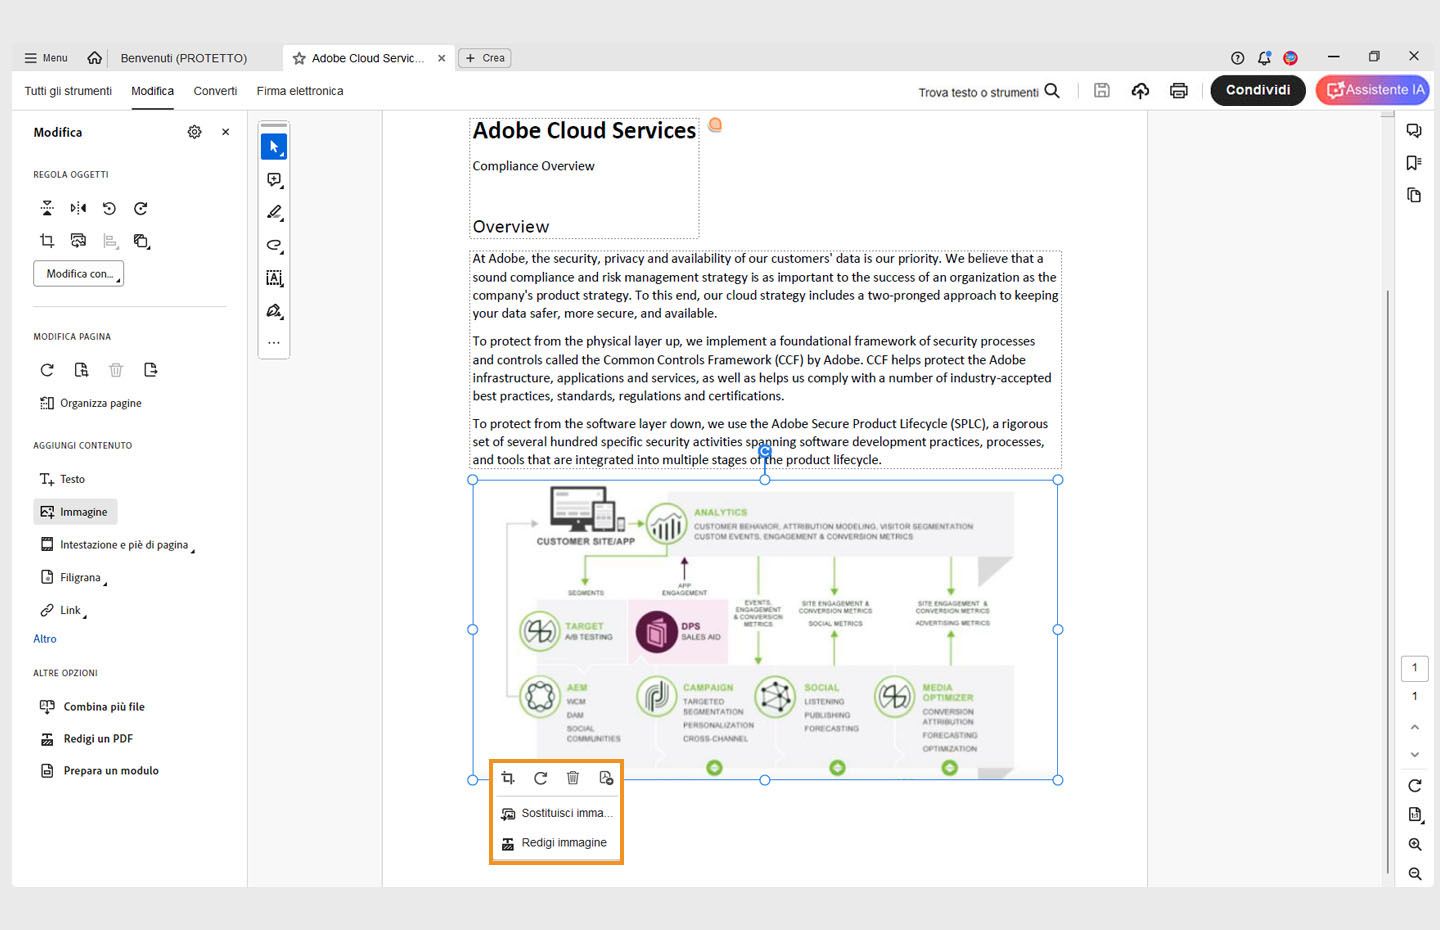This screenshot has width=1440, height=930.
Task: Select the highlighter tool in the vertical toolbar
Action: pyautogui.click(x=274, y=212)
